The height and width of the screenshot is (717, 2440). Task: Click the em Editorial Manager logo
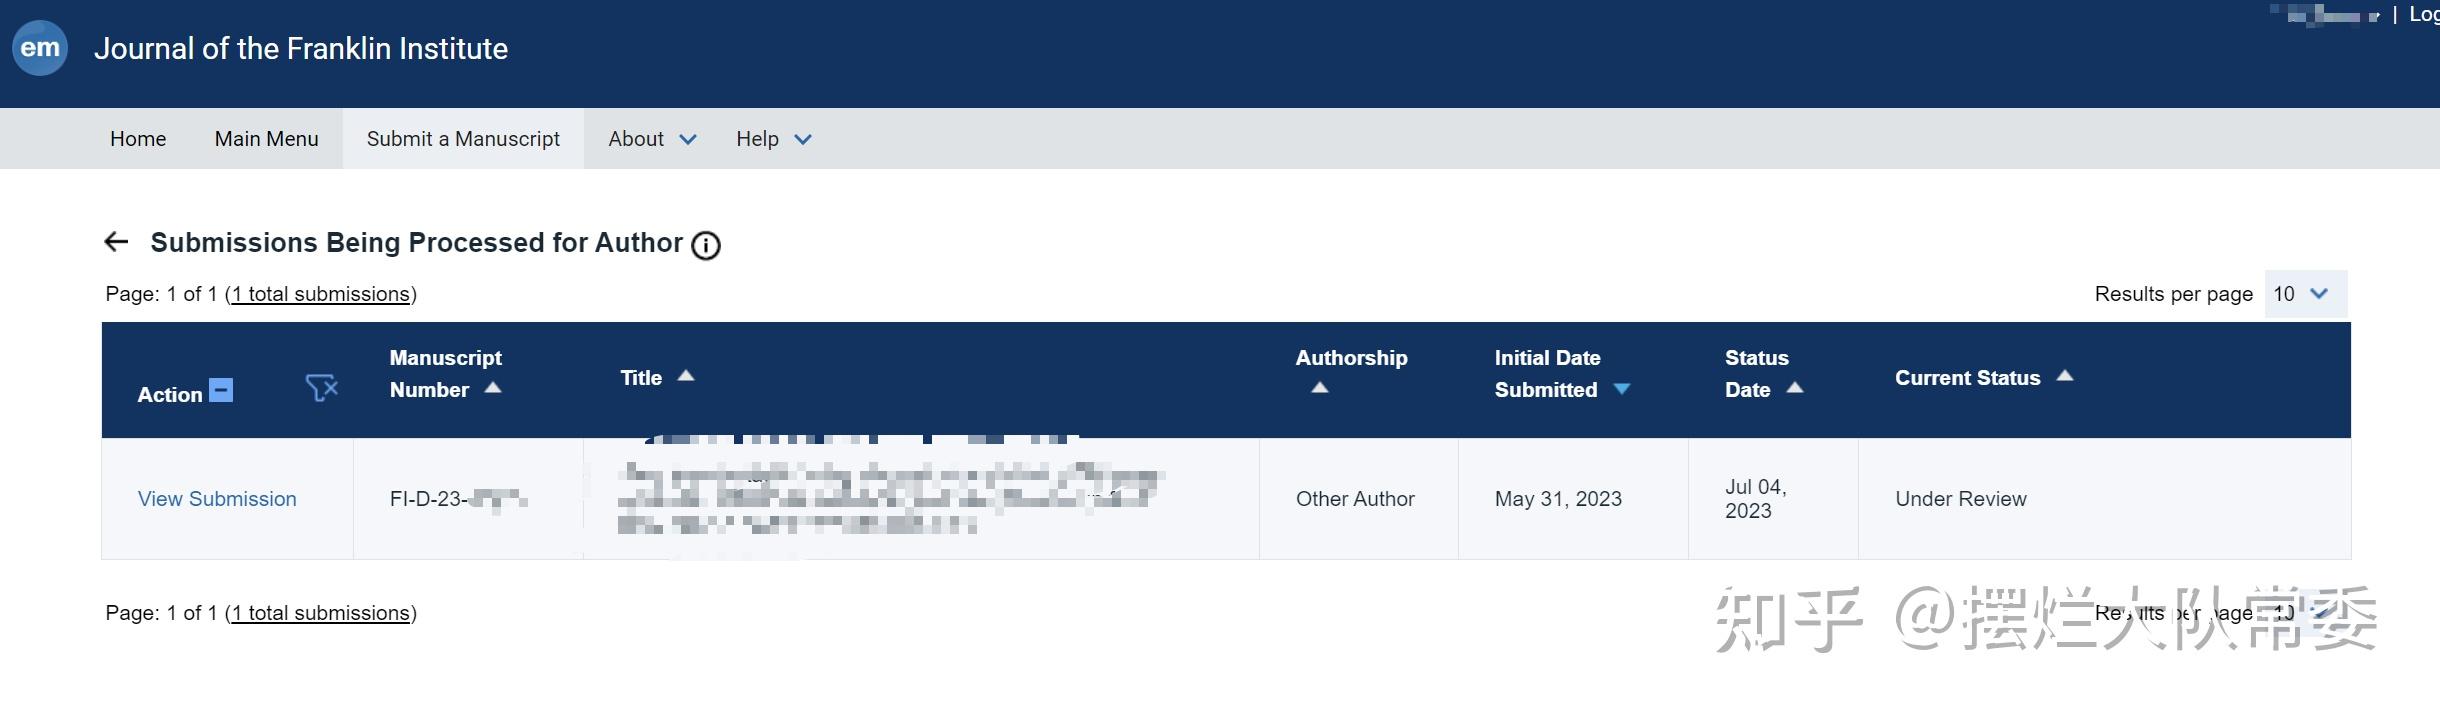point(40,48)
